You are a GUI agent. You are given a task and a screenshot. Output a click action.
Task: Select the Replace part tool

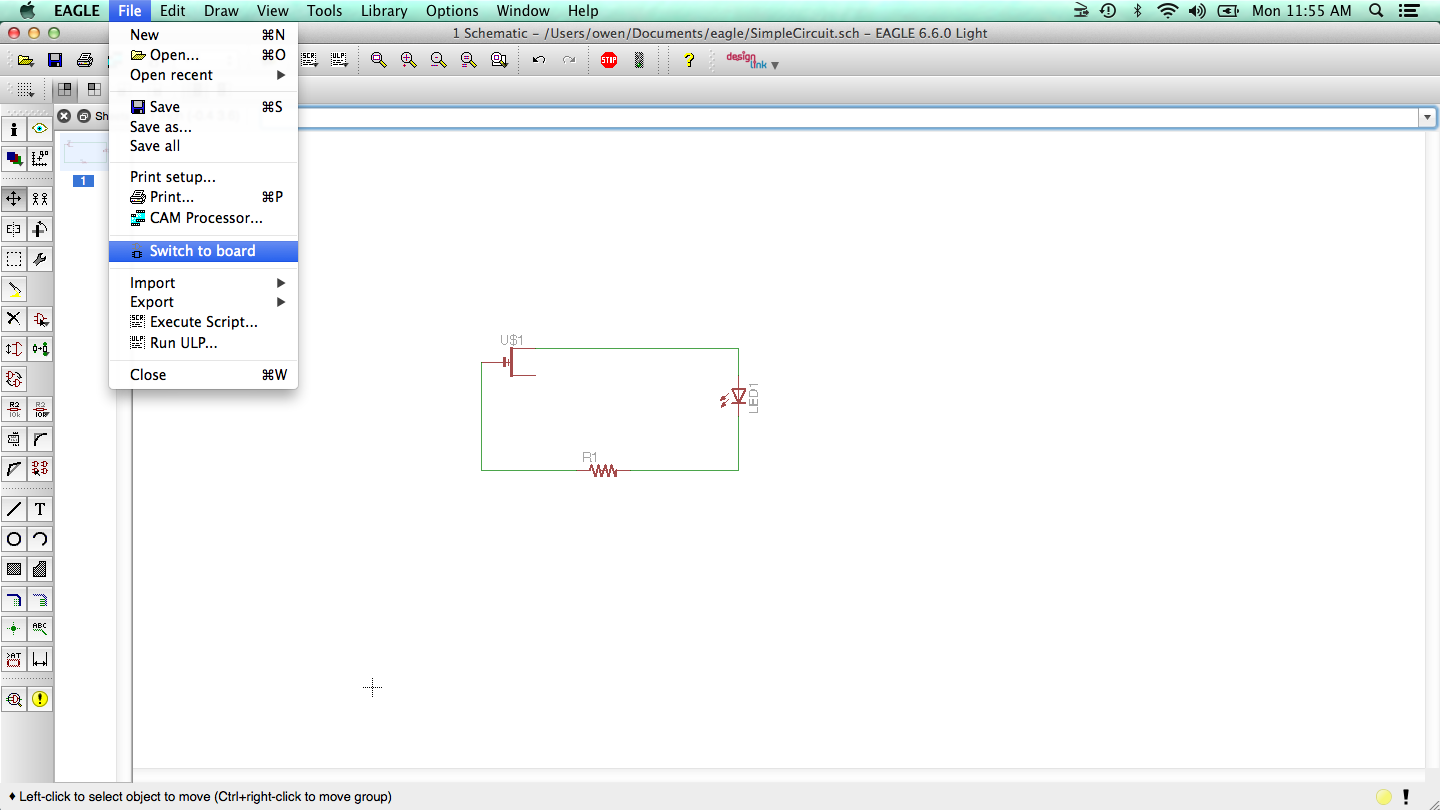40,349
